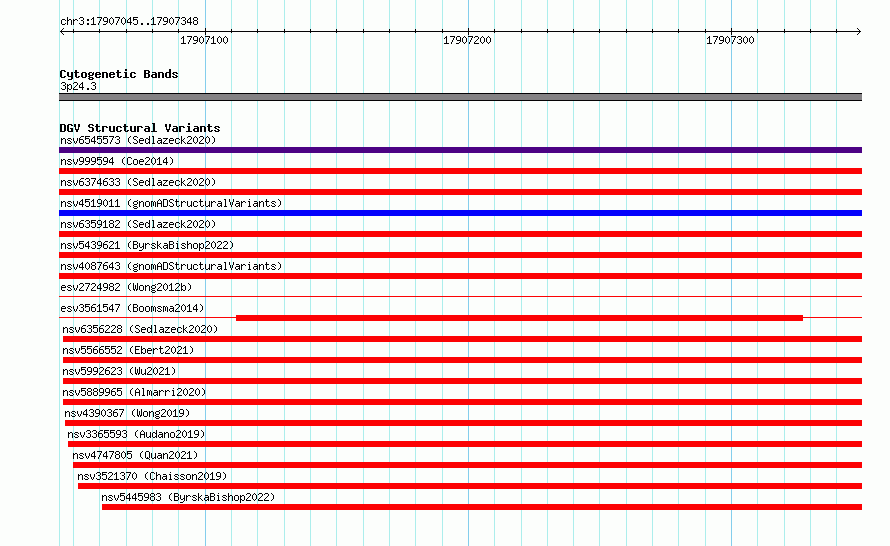
Task: Click nsv3521370 (Chaisson2019) label
Action: (x=152, y=476)
